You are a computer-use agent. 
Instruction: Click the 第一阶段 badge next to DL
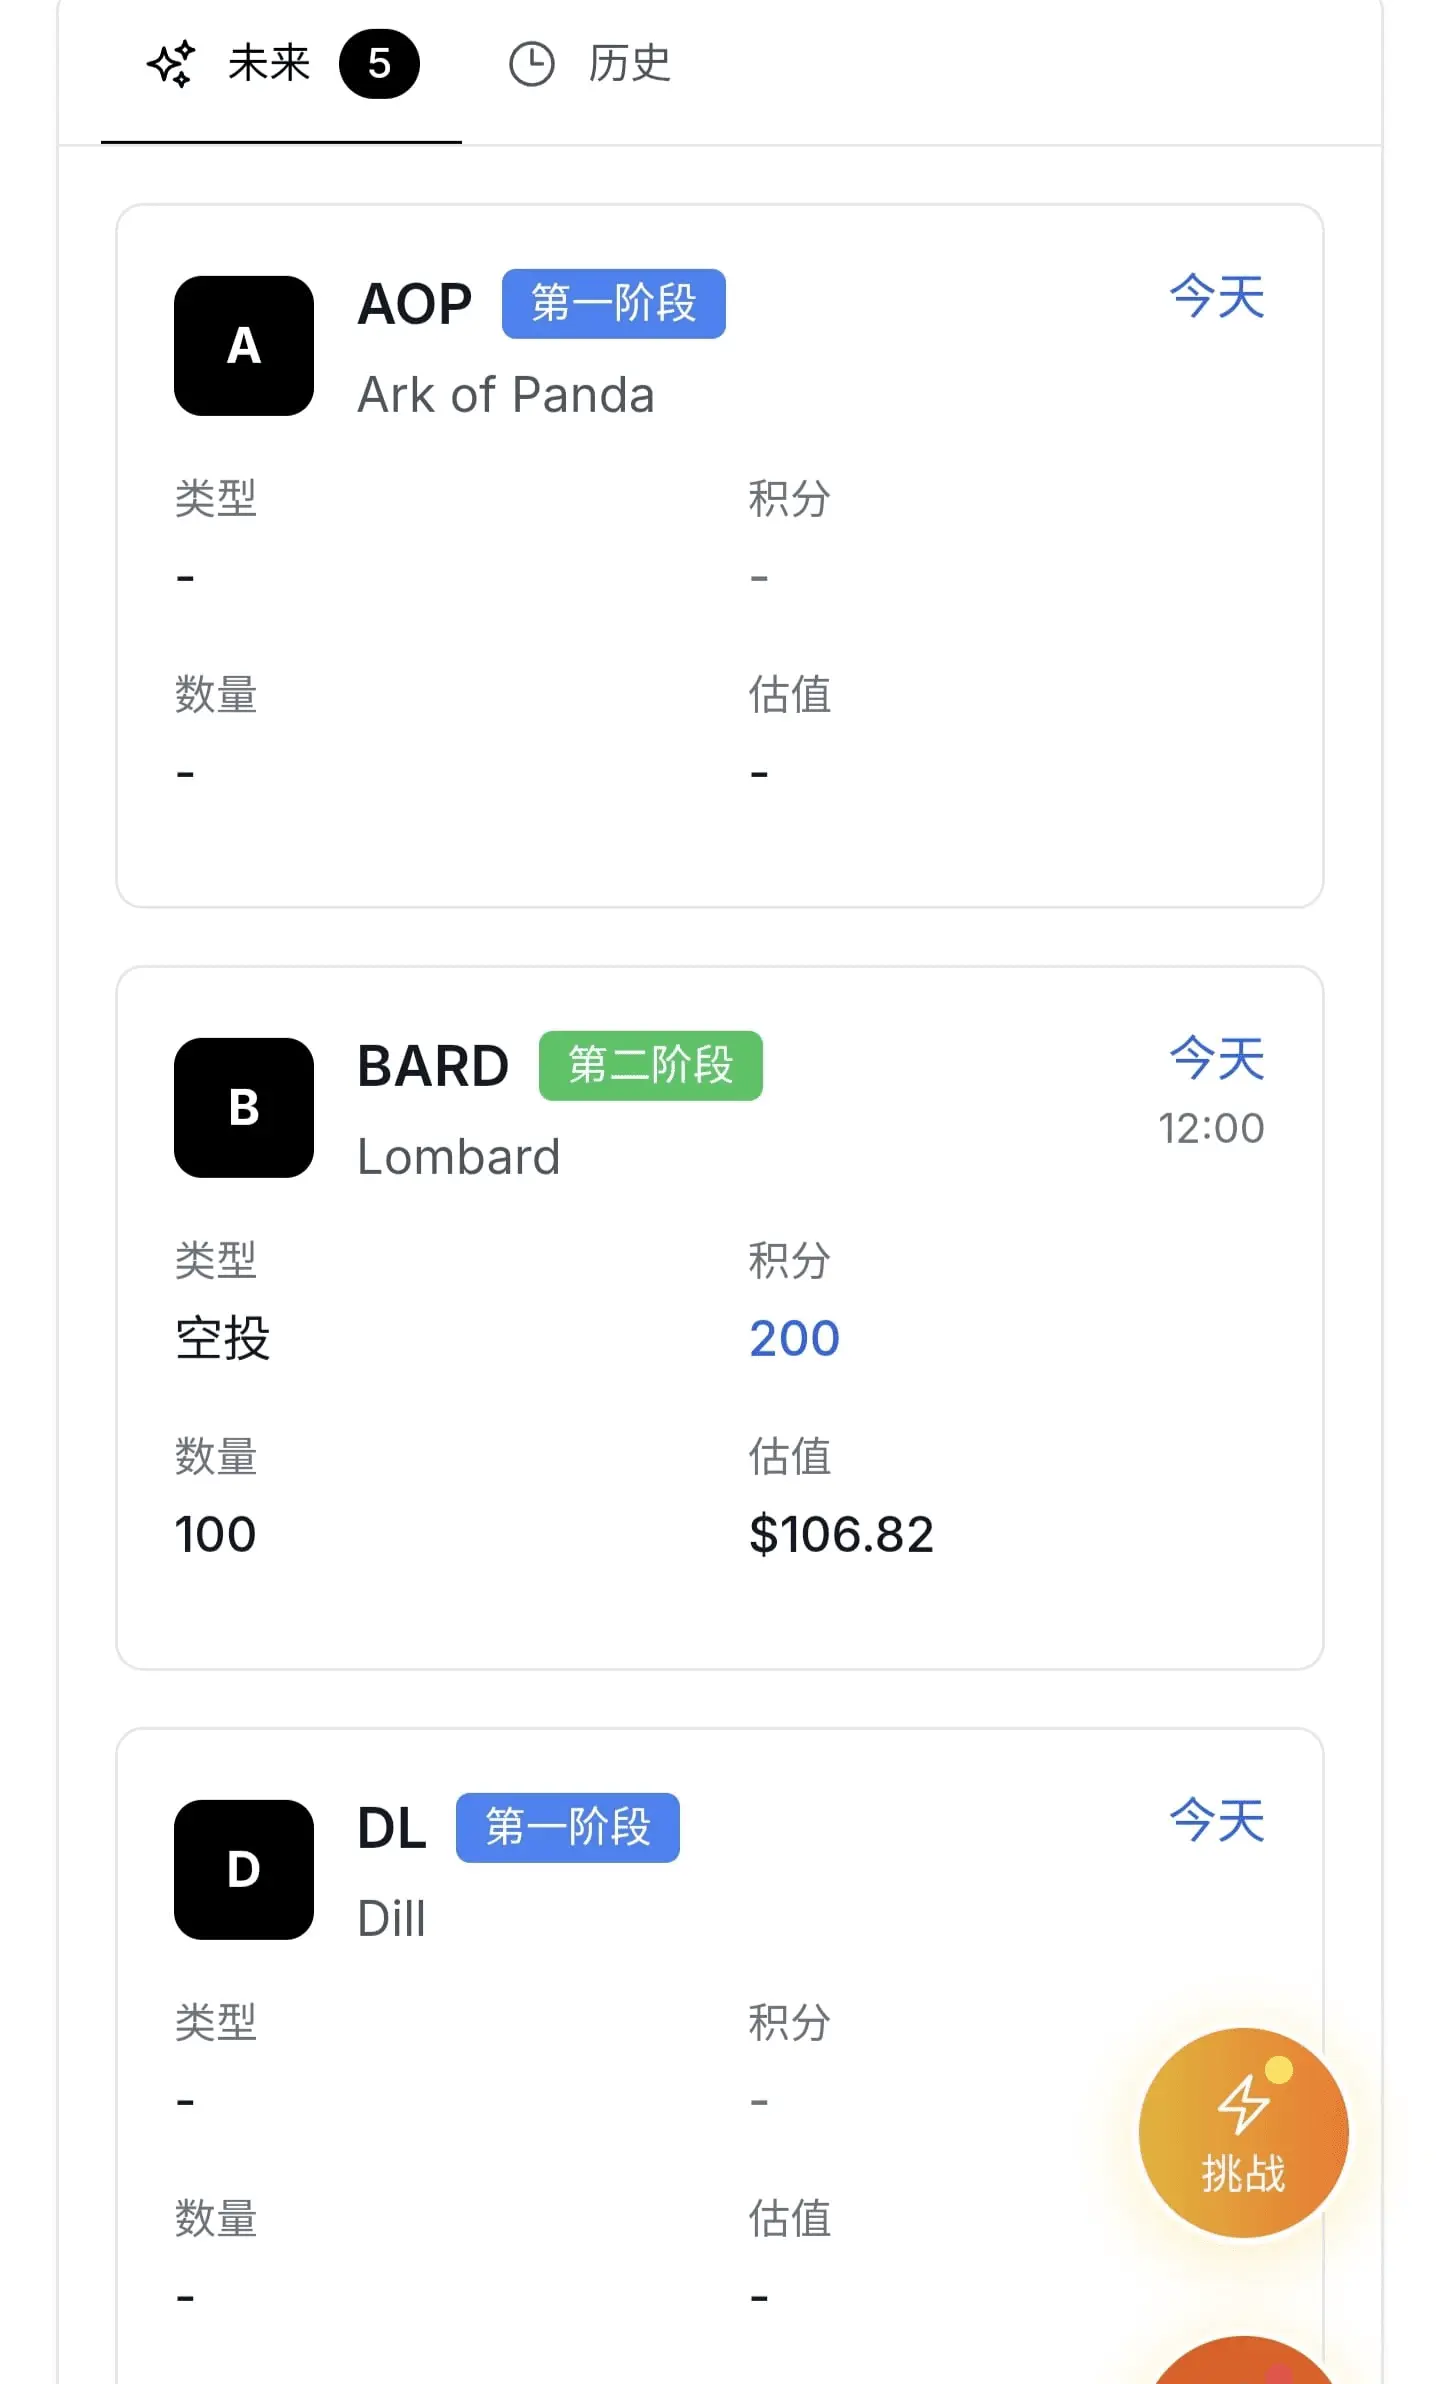pos(568,1828)
